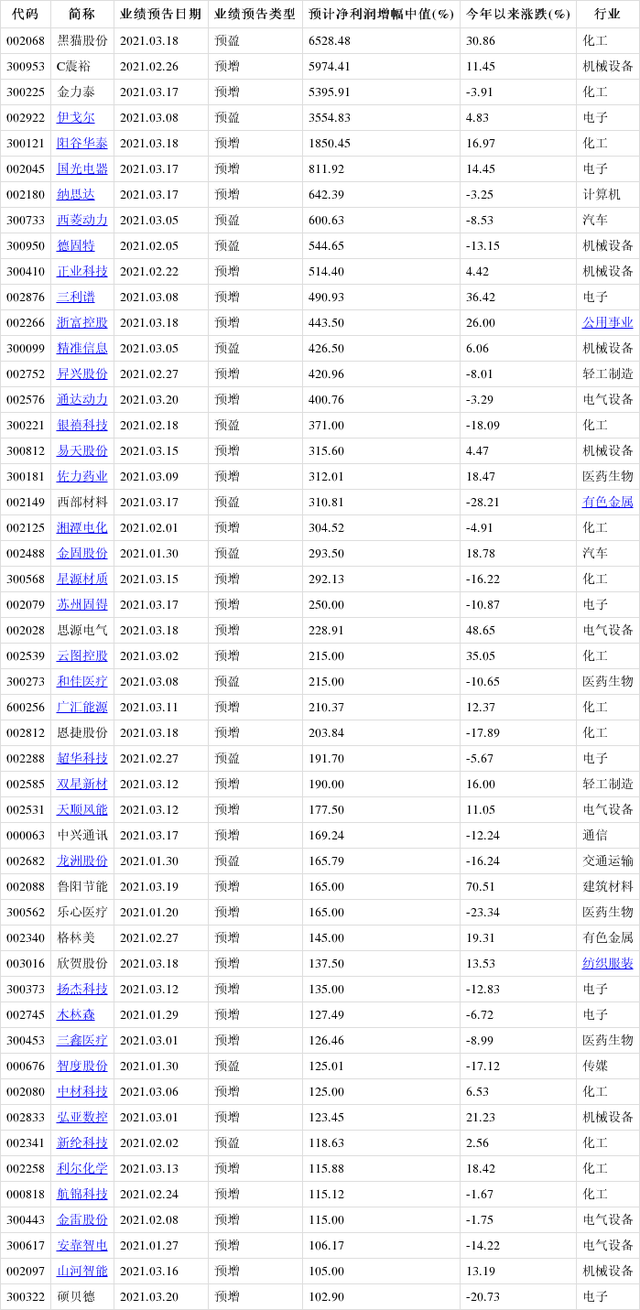Image resolution: width=640 pixels, height=1310 pixels.
Task: Follow the 扬杰科技 link
Action: [82, 989]
